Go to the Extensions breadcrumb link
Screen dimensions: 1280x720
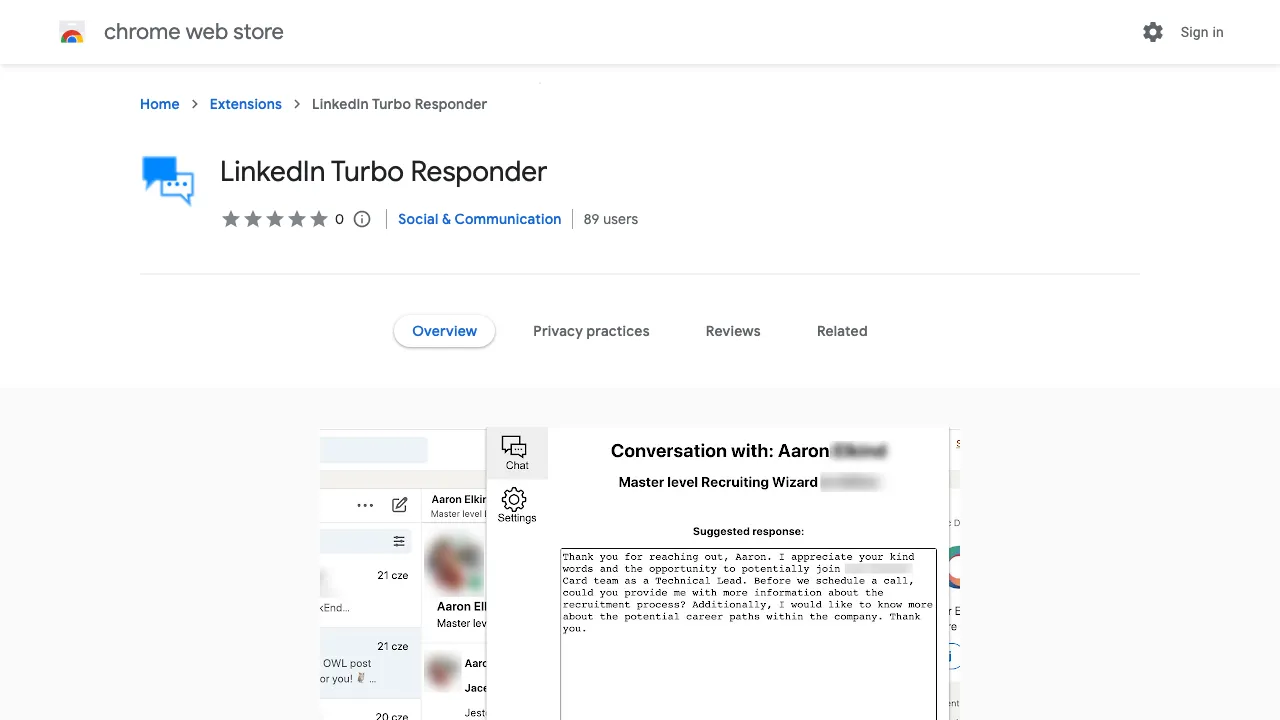coord(246,104)
